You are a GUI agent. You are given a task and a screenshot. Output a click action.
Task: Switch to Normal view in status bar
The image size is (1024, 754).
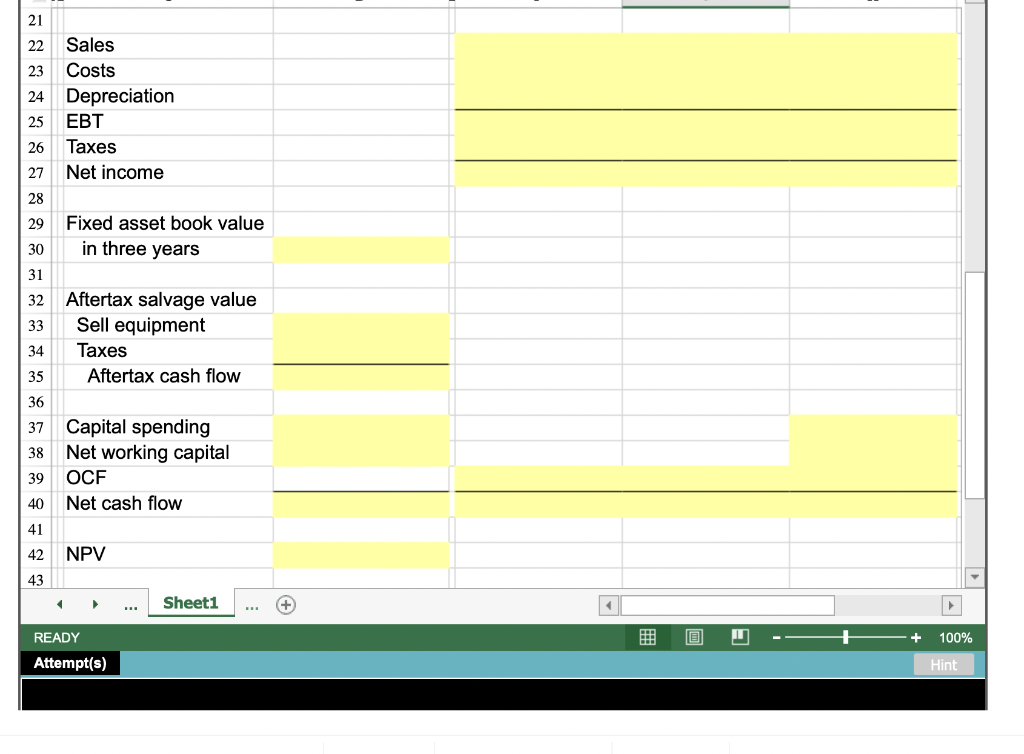(647, 637)
